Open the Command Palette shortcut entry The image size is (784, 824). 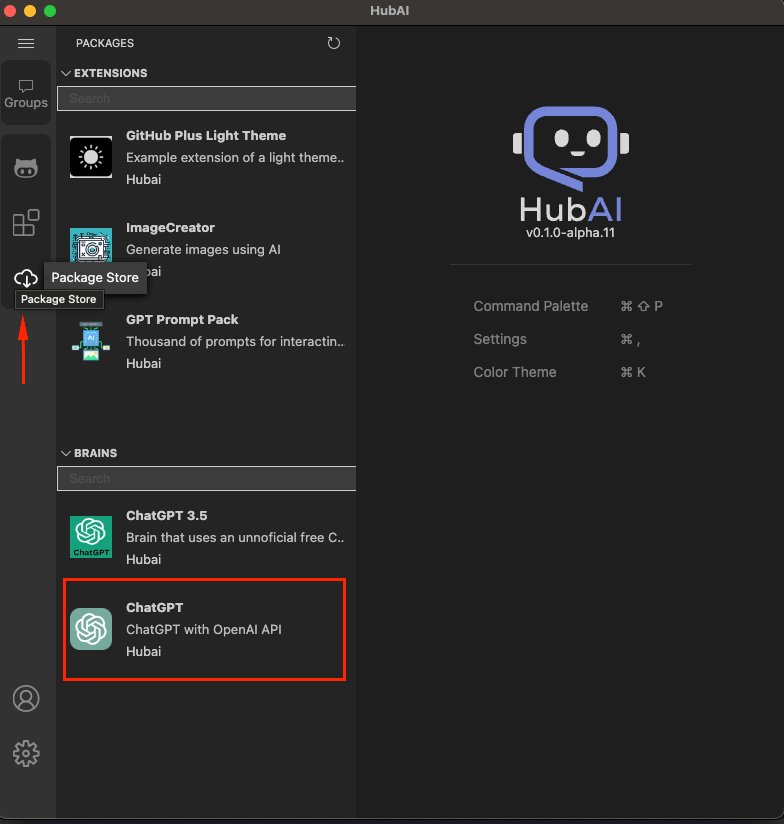pyautogui.click(x=568, y=306)
